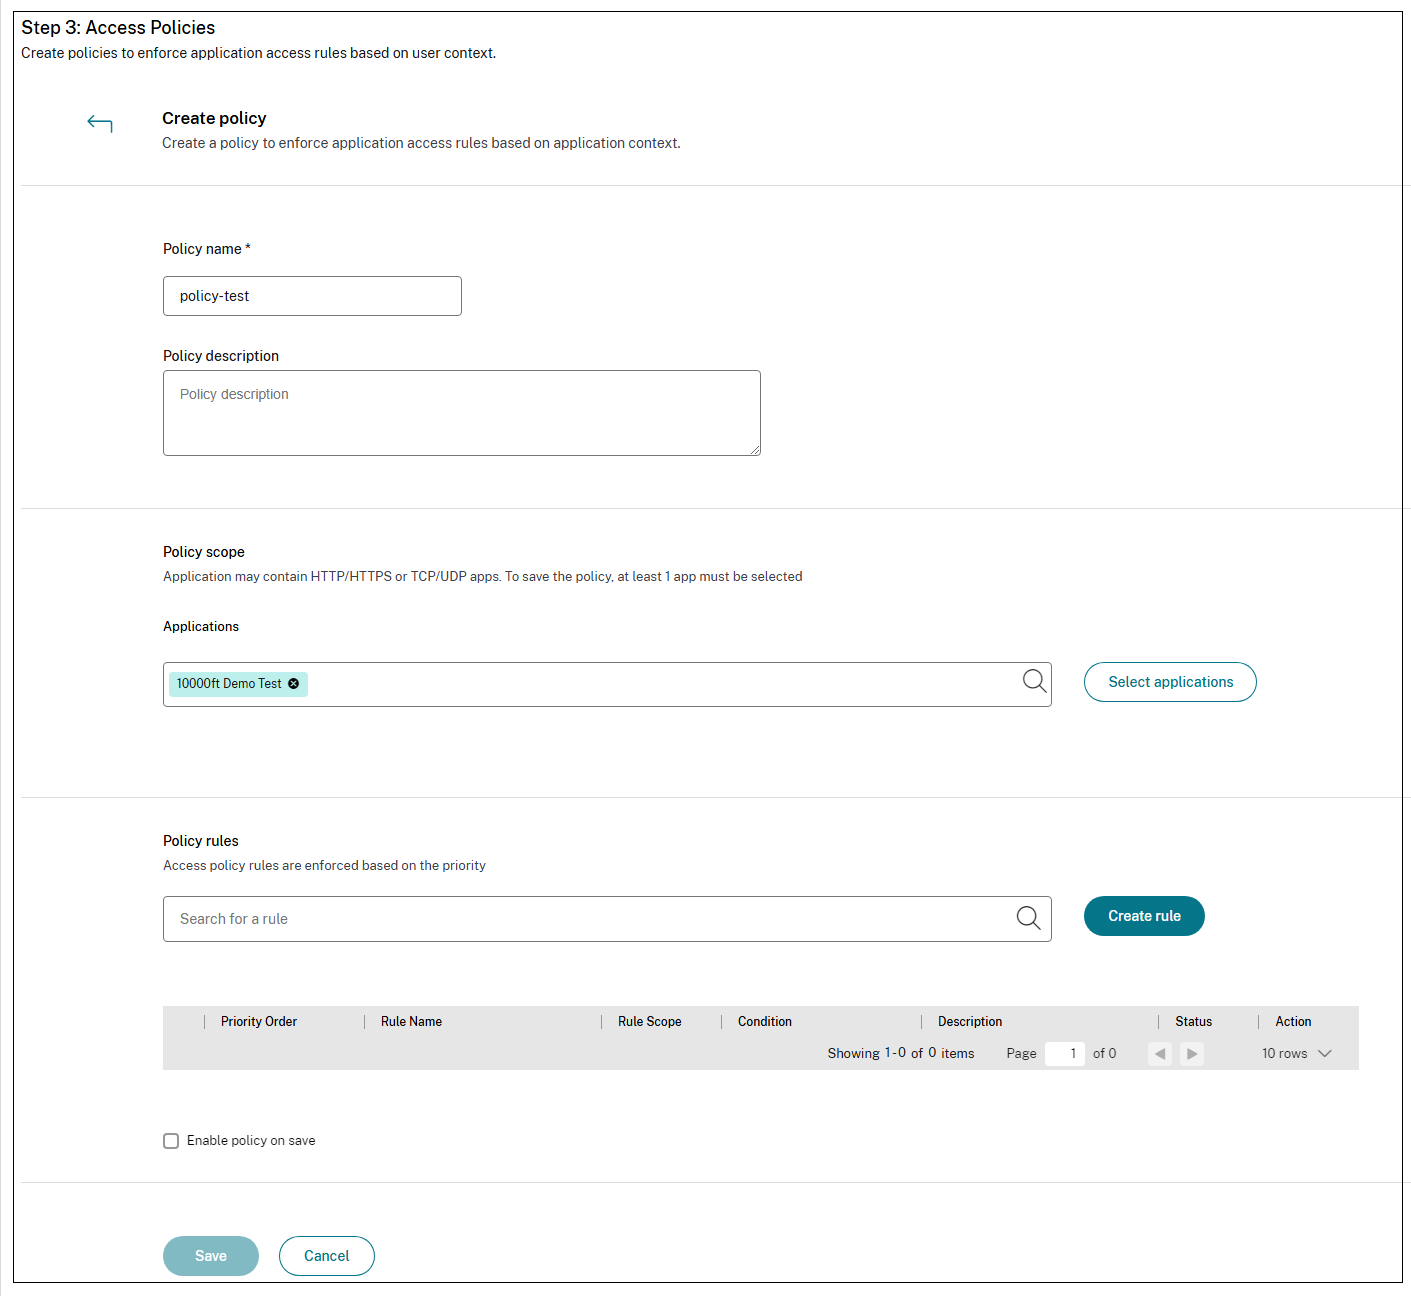This screenshot has height=1303, width=1411.
Task: Click the Rule Name column header
Action: point(411,1022)
